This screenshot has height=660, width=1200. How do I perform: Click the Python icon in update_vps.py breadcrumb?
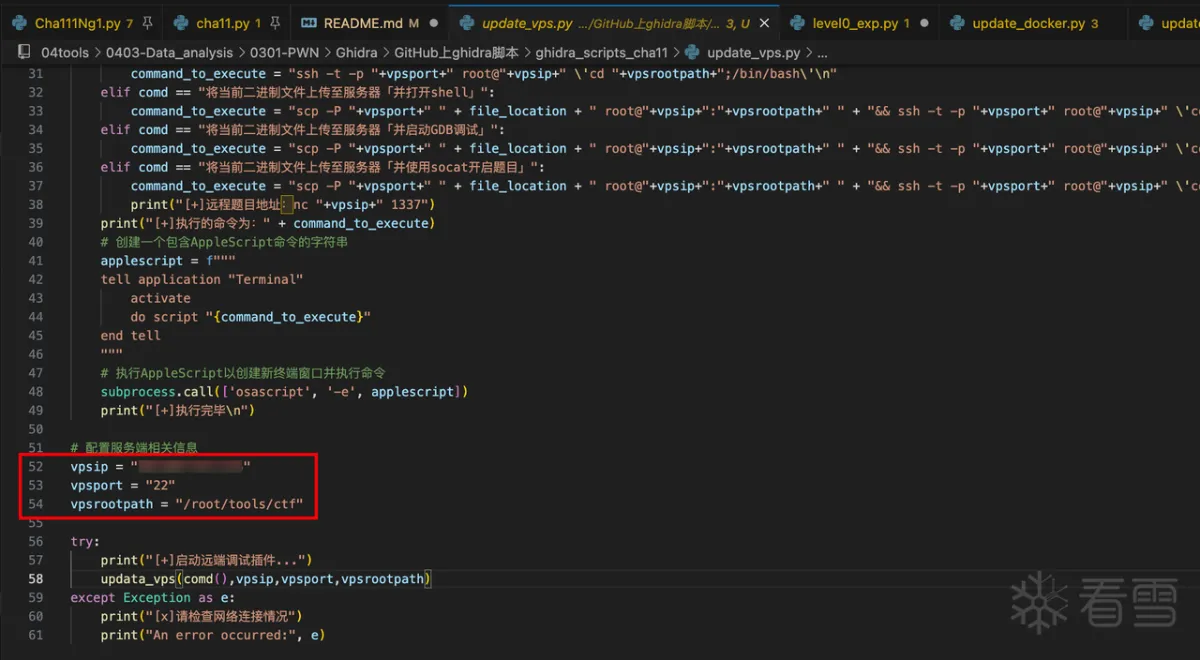pos(693,53)
